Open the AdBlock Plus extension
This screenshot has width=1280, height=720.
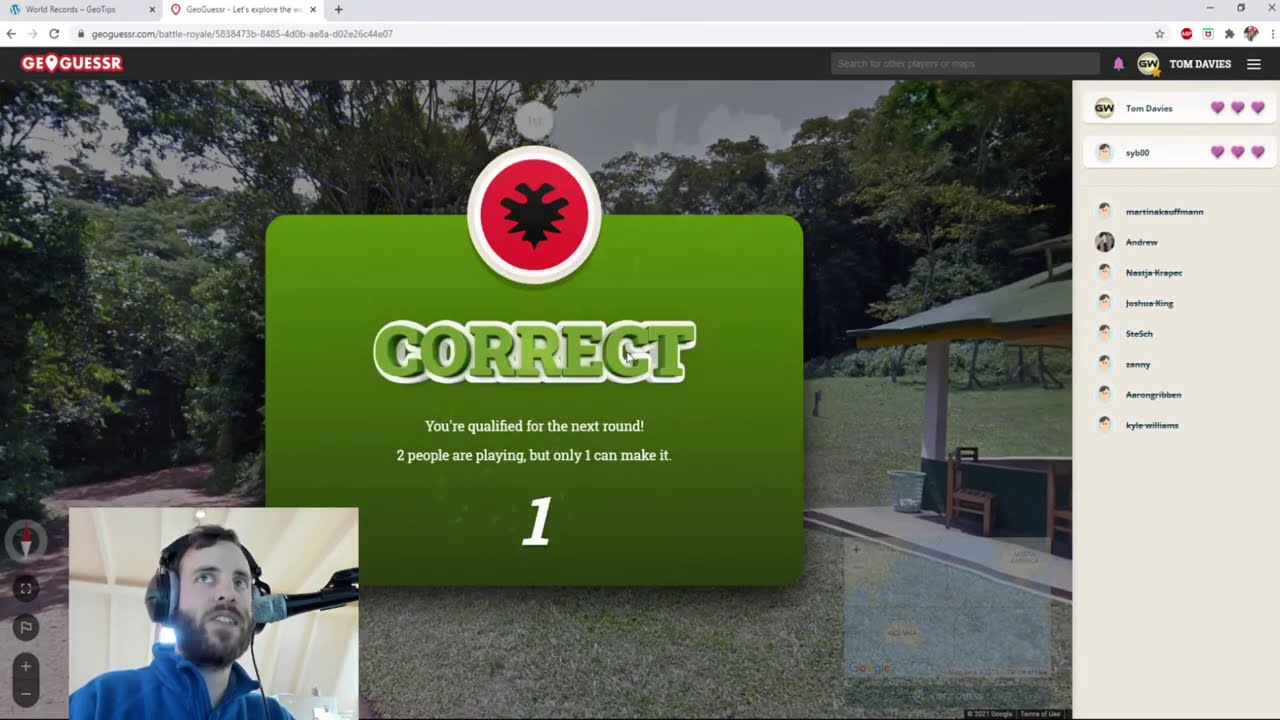(x=1187, y=34)
